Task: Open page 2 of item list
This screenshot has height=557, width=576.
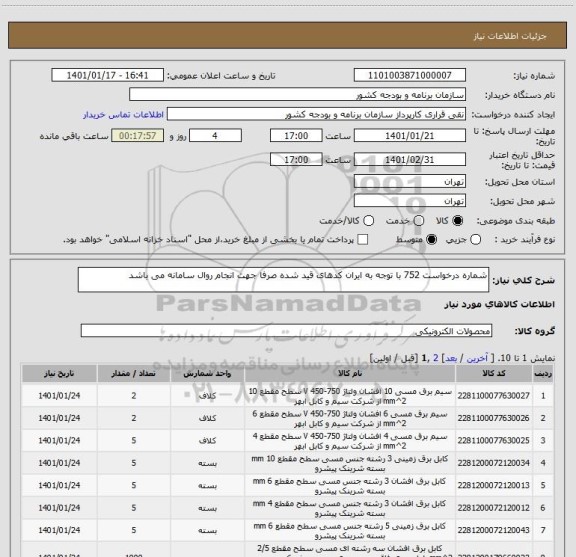Action: (x=436, y=358)
